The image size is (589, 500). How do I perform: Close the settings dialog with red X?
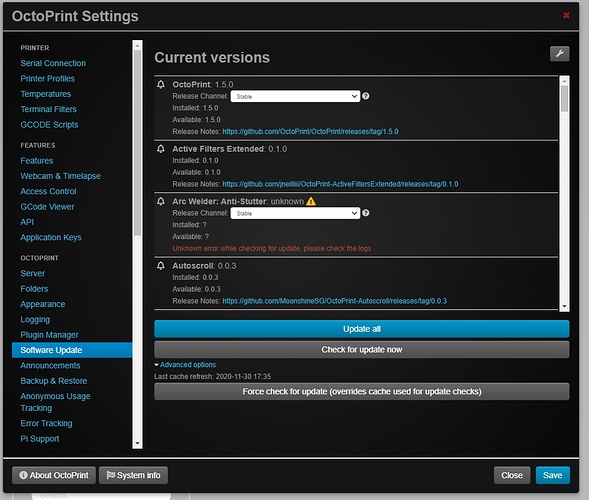coord(566,15)
